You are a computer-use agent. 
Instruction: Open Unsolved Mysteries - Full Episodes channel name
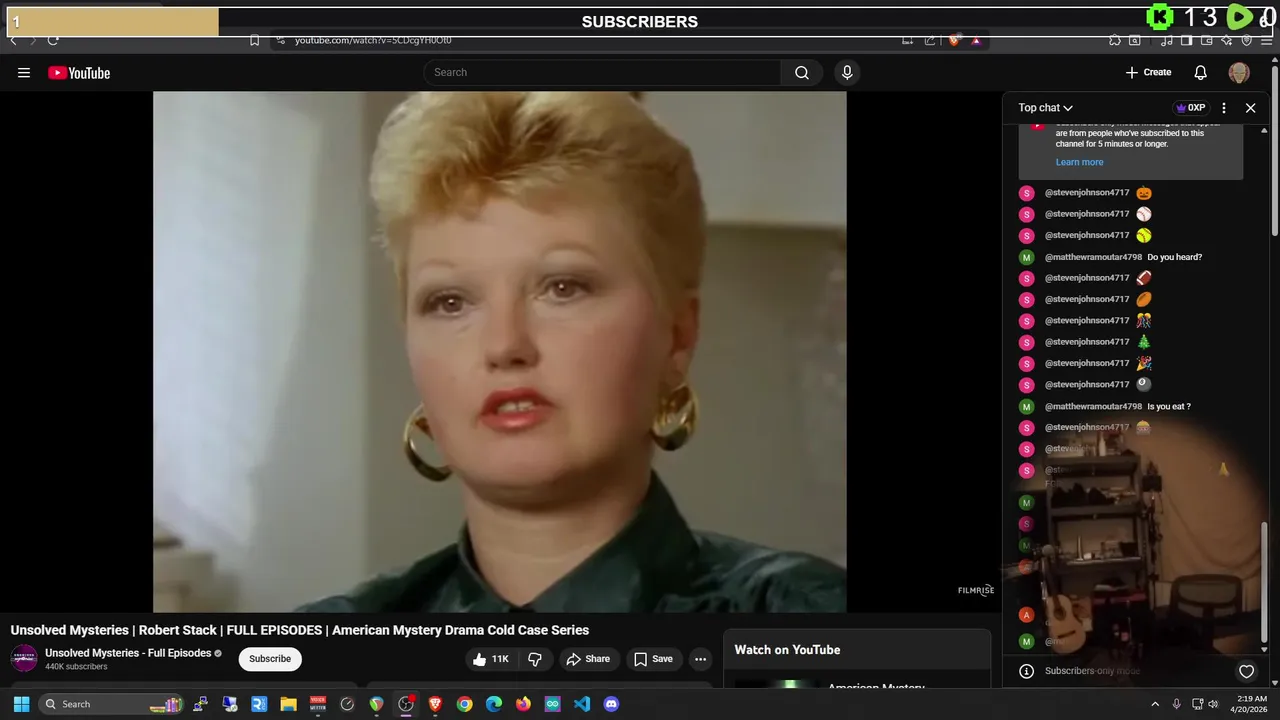[128, 653]
